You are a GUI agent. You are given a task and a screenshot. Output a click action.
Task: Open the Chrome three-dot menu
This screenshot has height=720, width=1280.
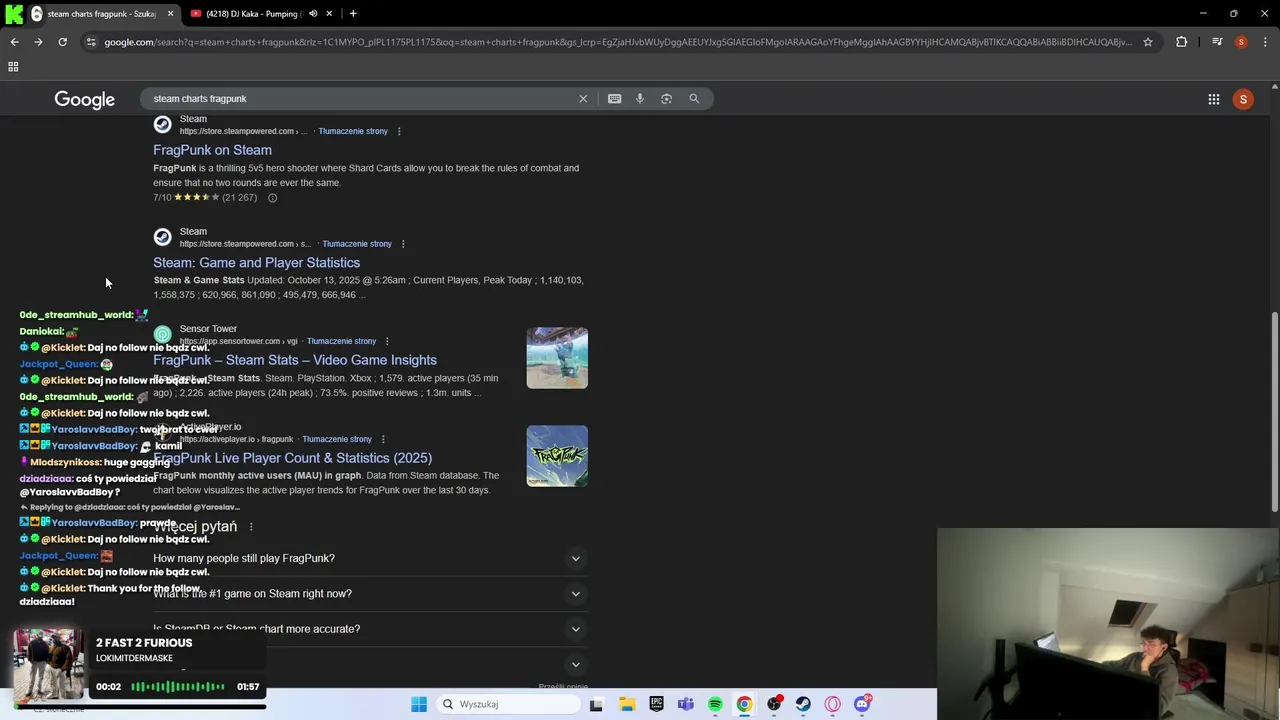click(1264, 42)
